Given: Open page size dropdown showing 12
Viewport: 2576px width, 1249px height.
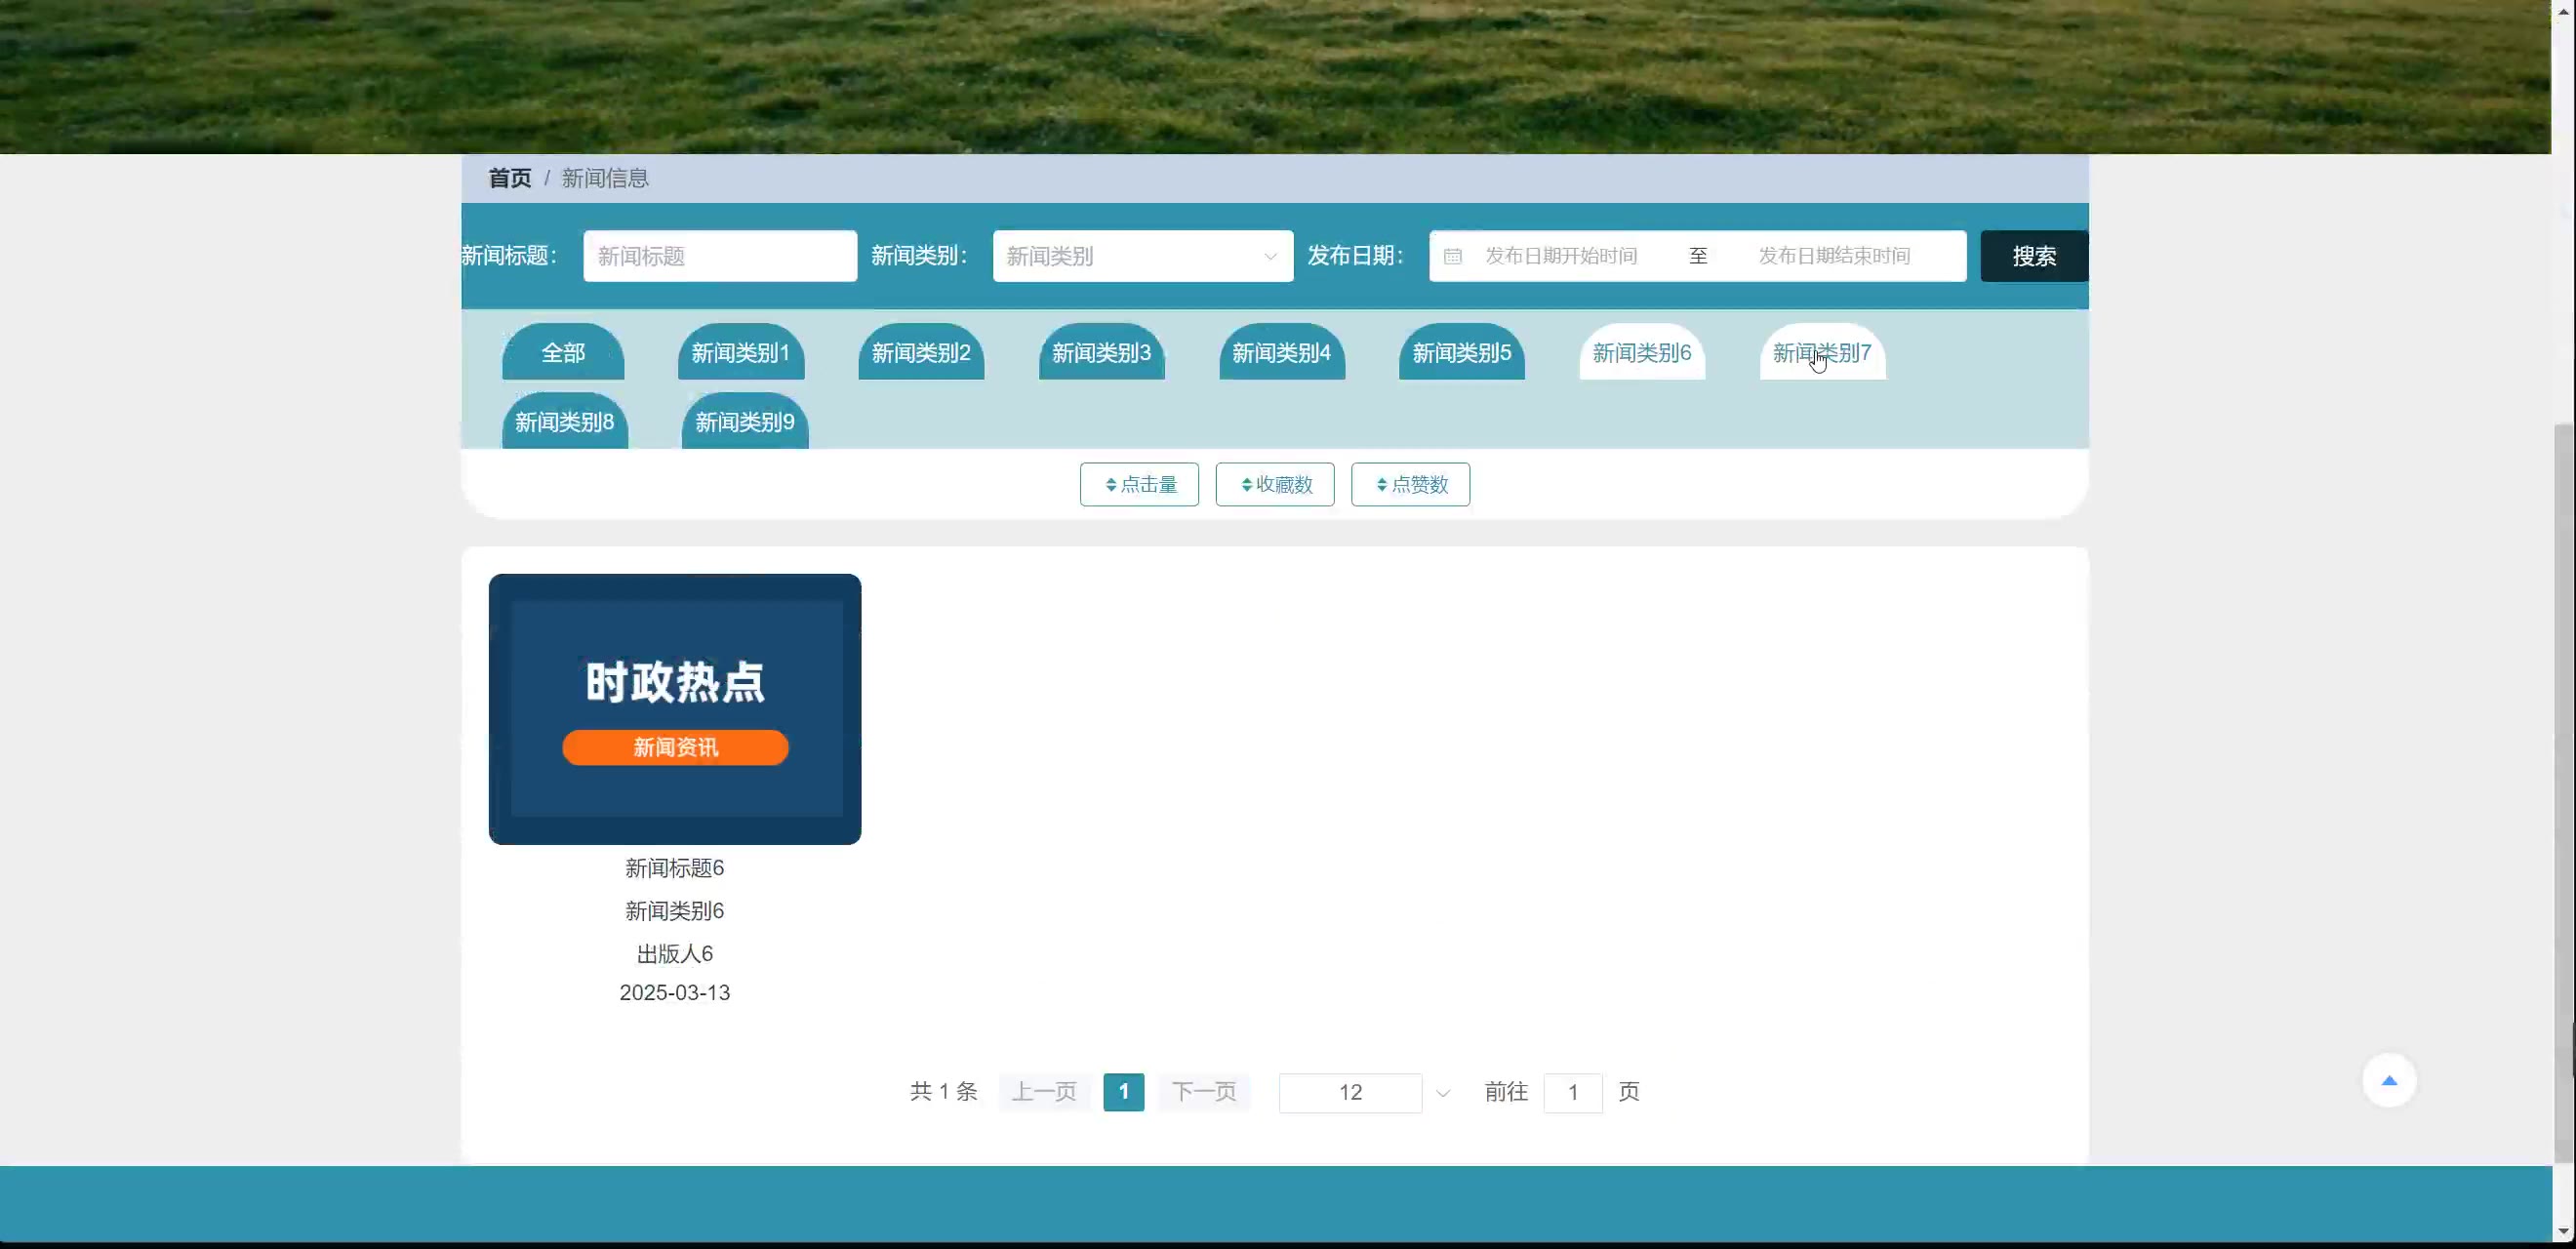Looking at the screenshot, I should pyautogui.click(x=1350, y=1092).
